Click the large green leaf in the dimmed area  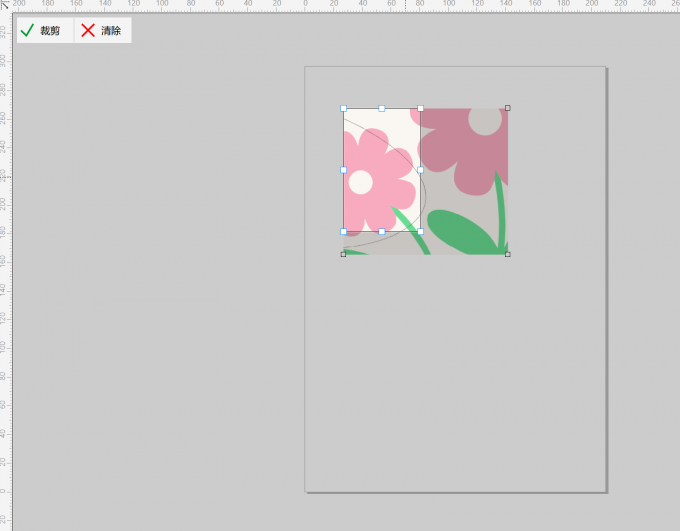coord(462,233)
